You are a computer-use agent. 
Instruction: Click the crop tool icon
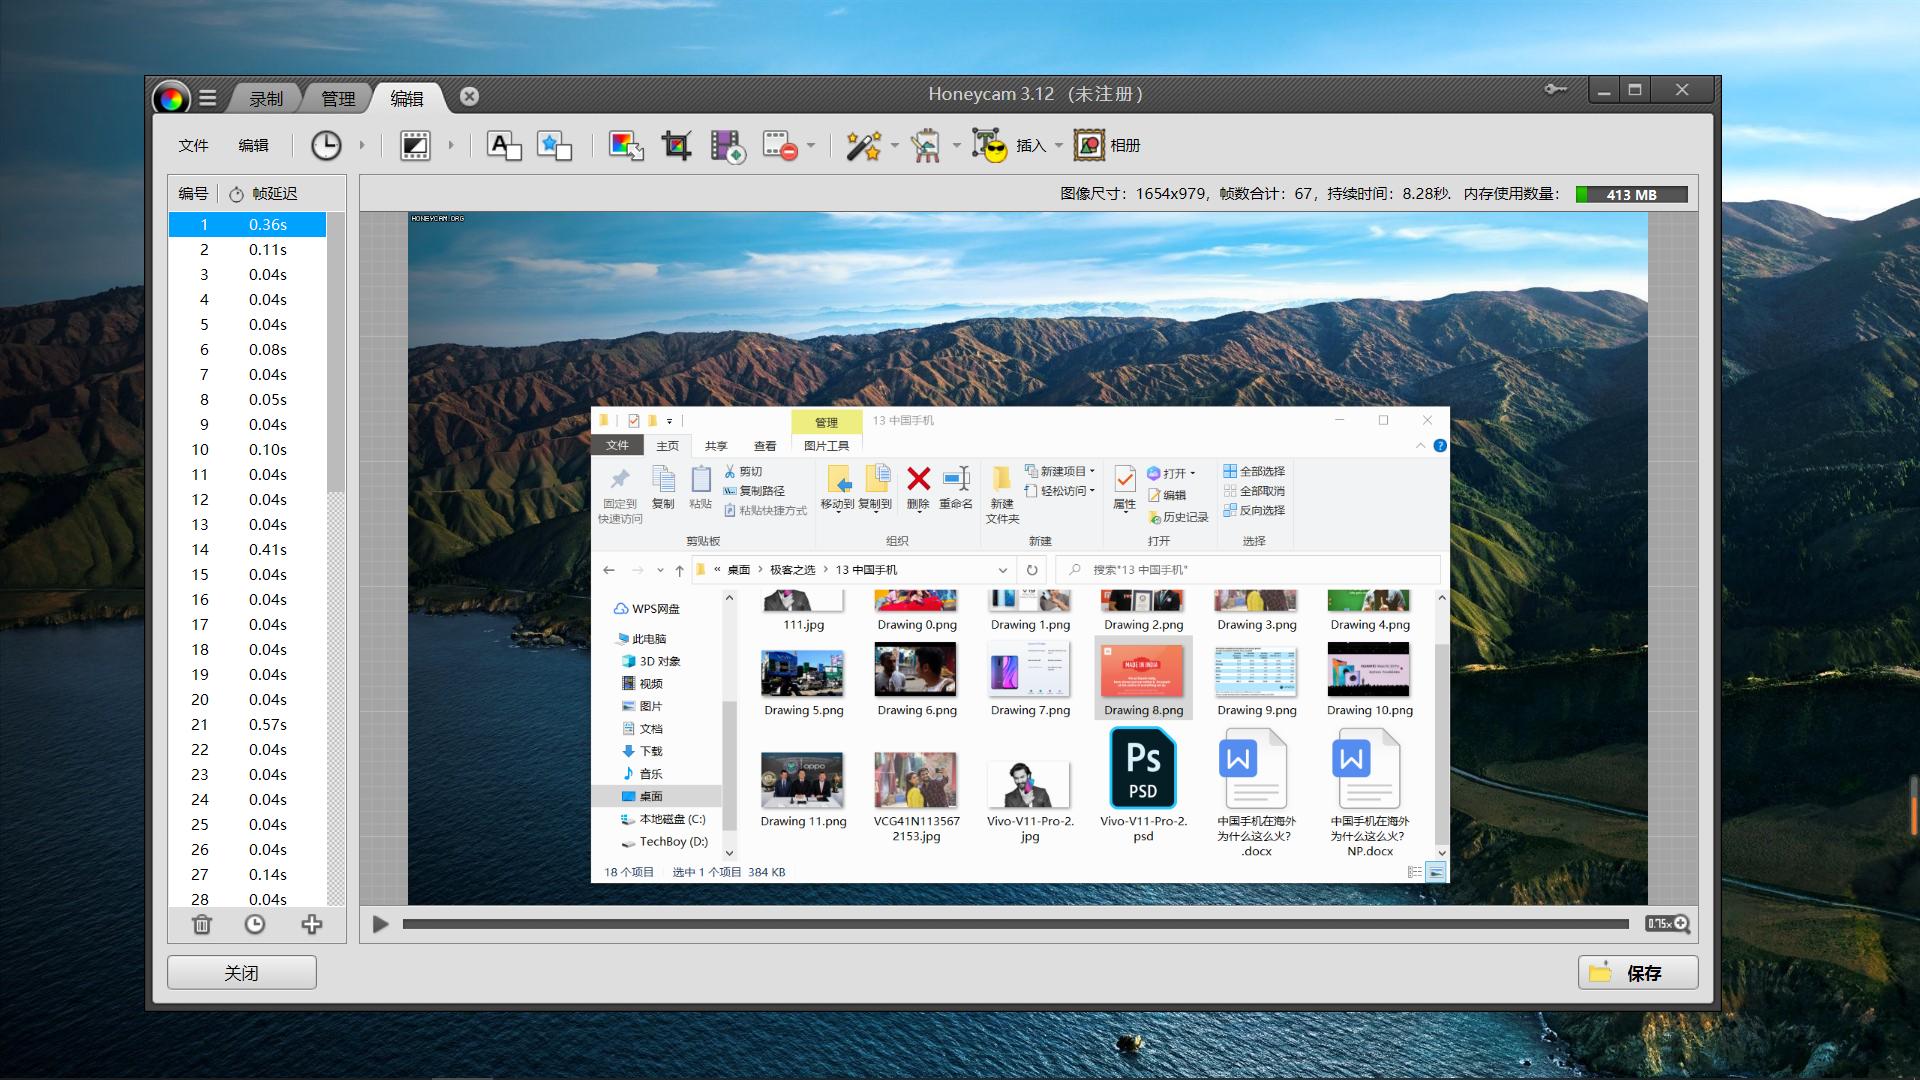pos(676,146)
